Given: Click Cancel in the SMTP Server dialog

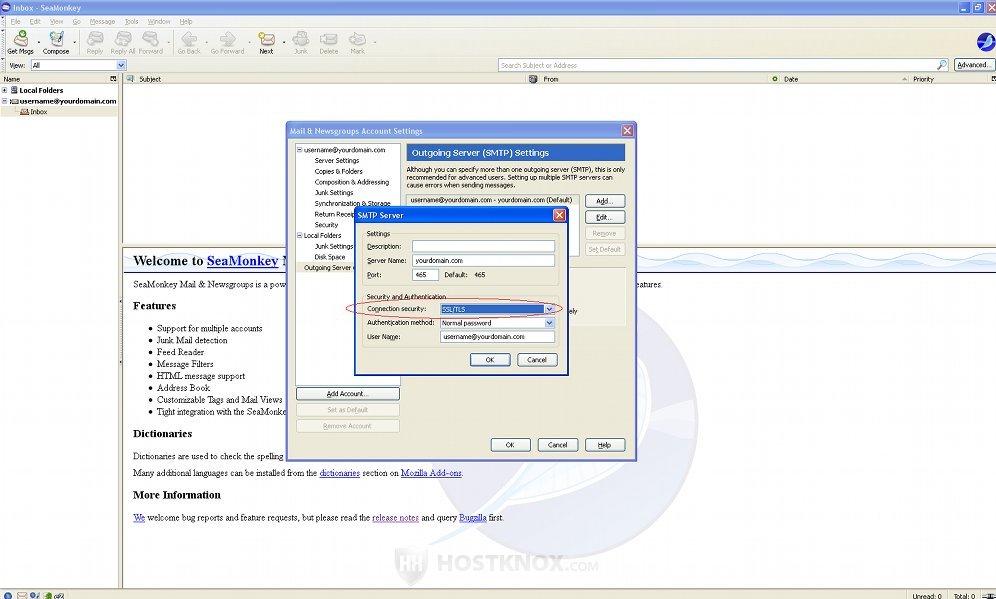Looking at the screenshot, I should pyautogui.click(x=537, y=360).
